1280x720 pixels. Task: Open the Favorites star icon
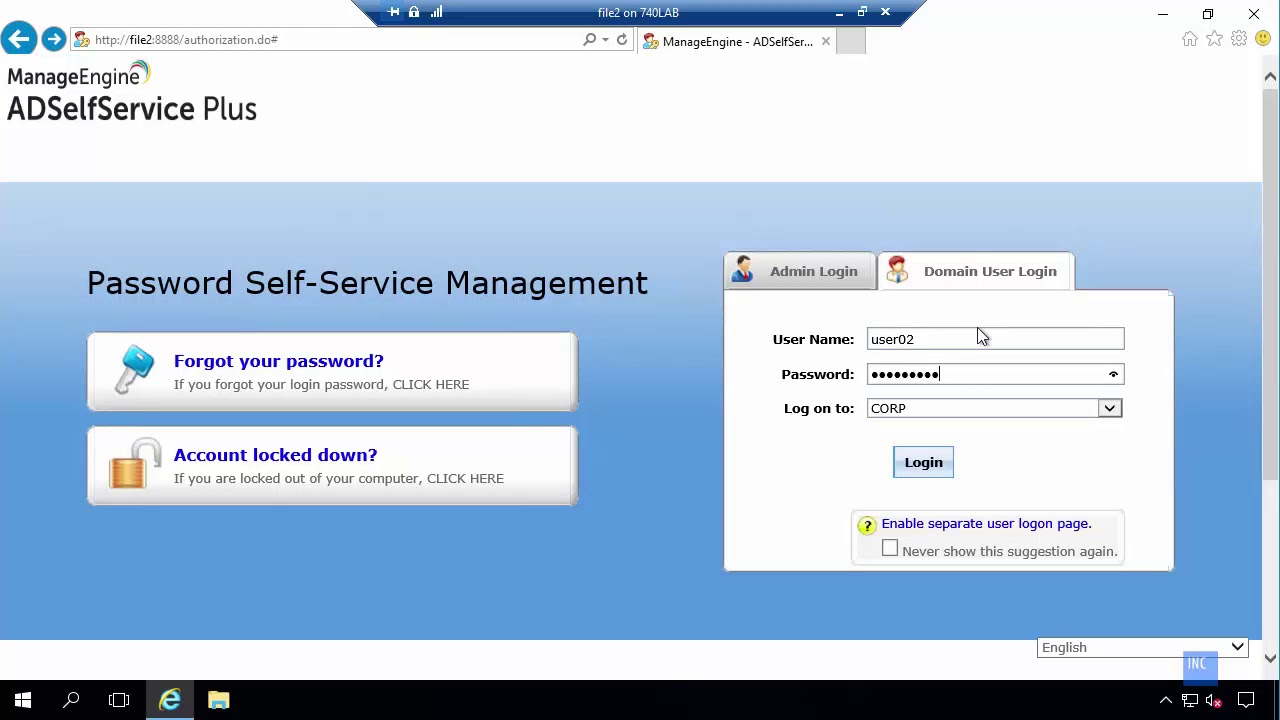1214,39
